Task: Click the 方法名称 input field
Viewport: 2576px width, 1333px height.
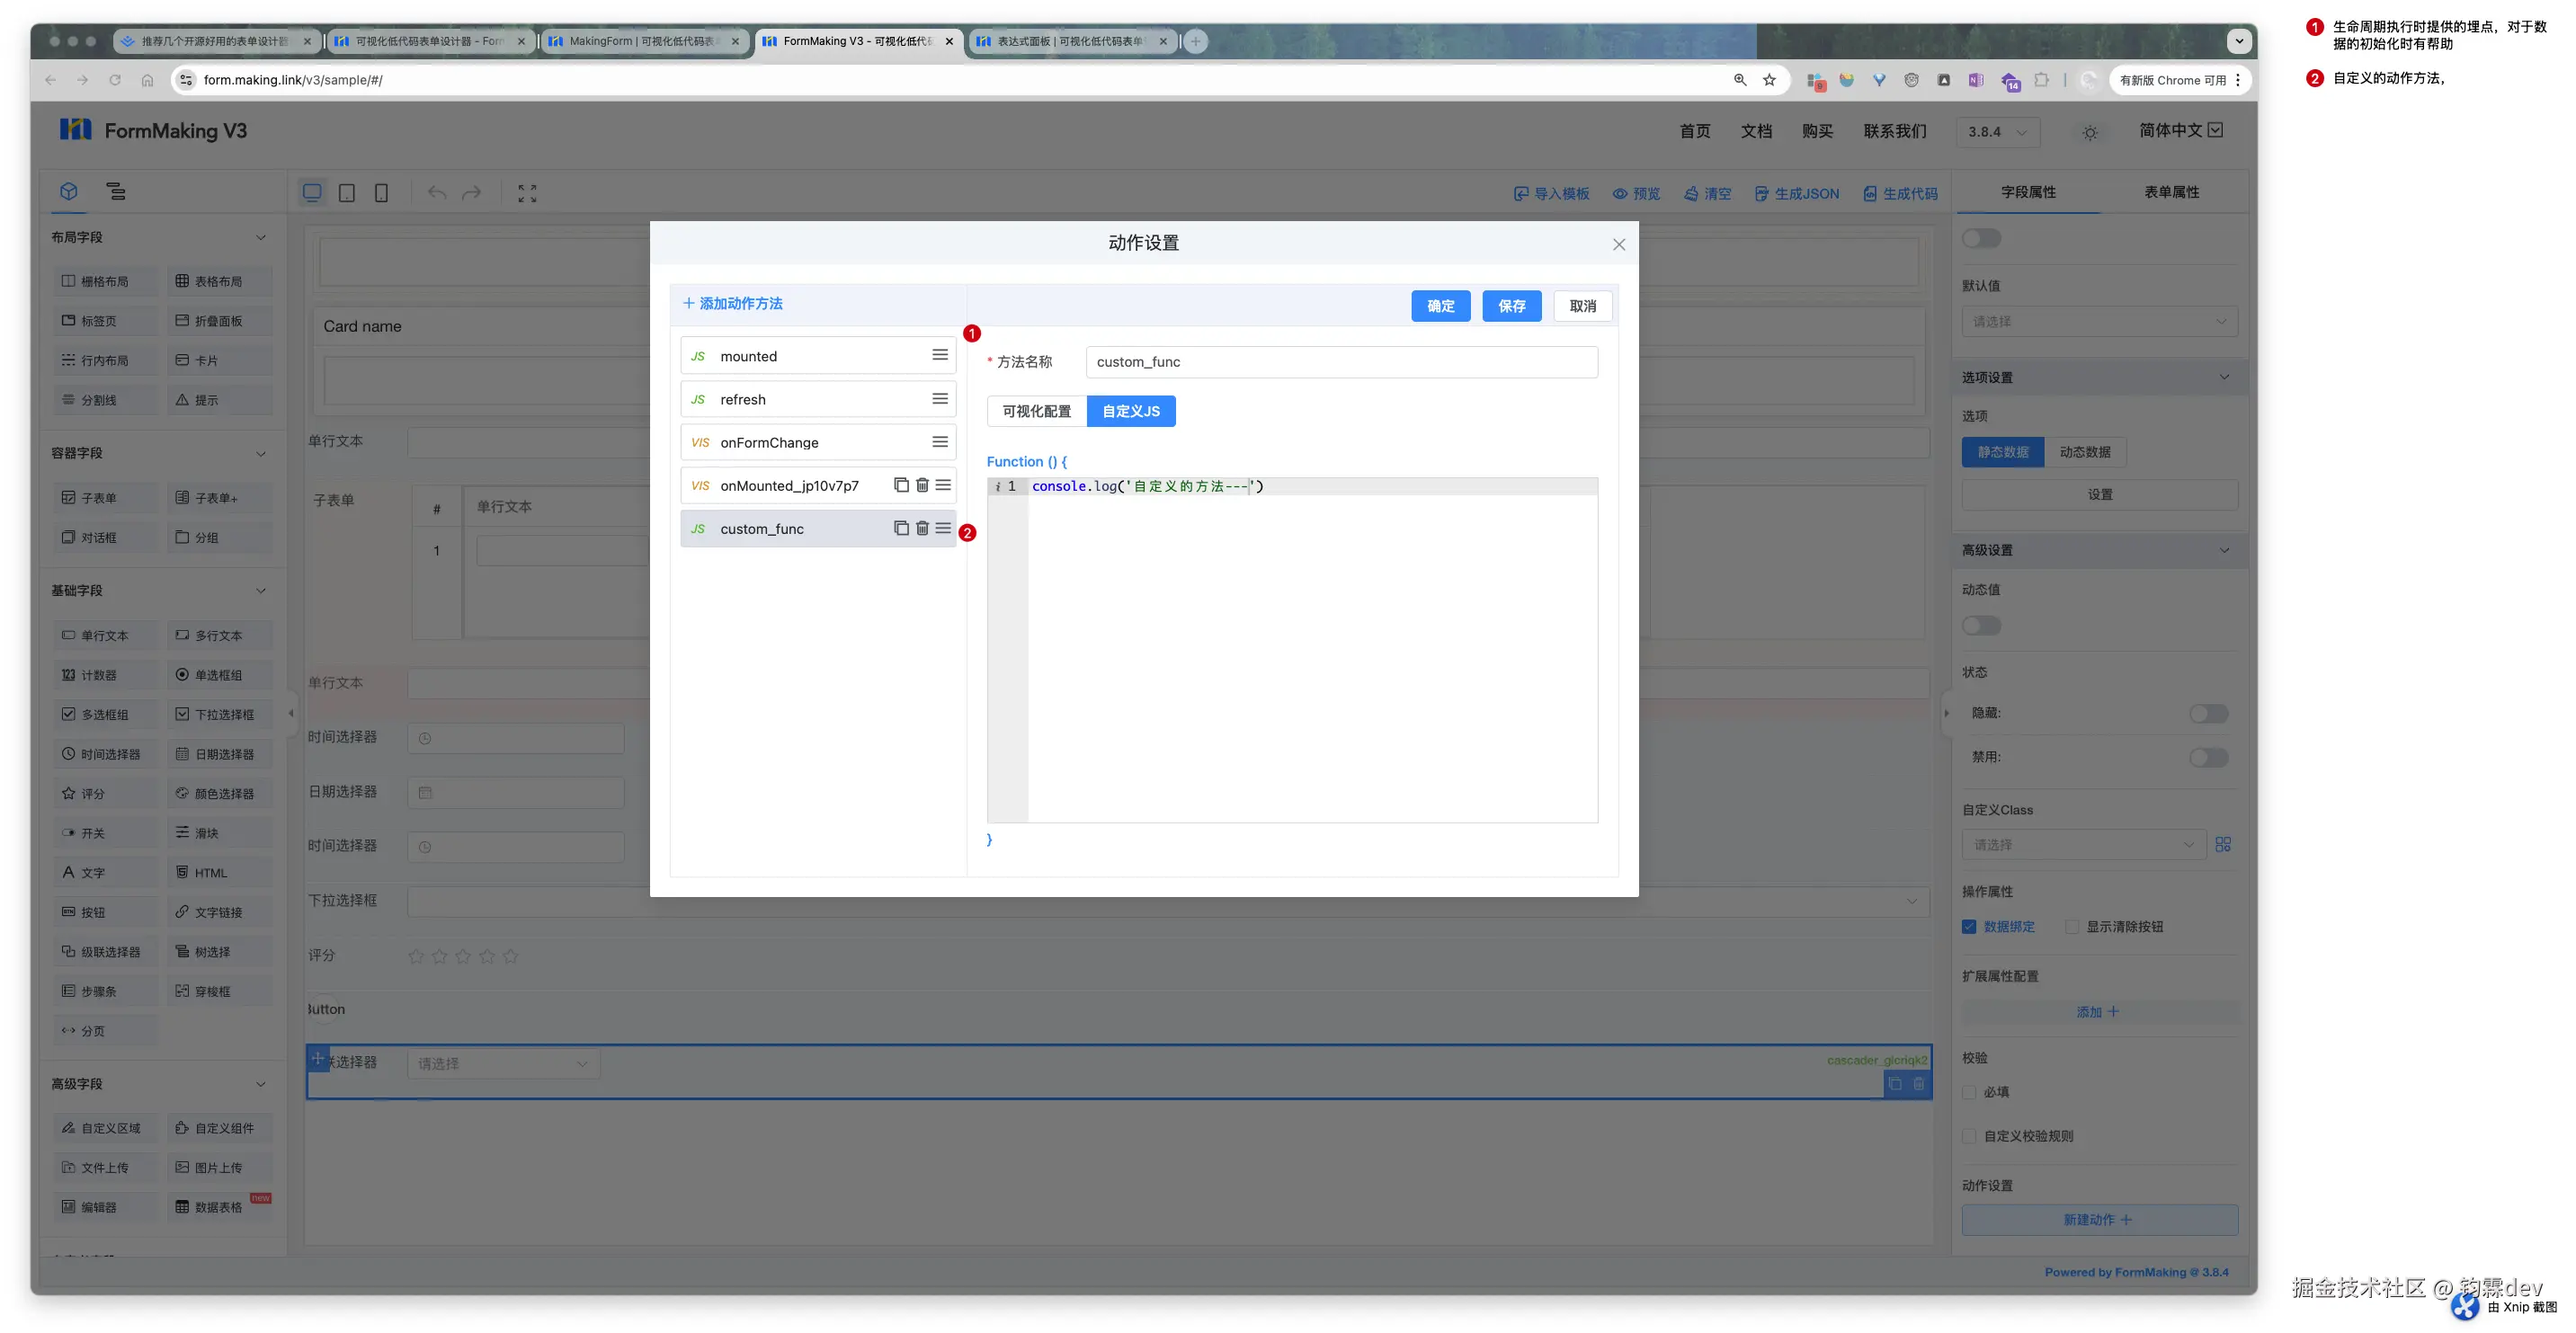Action: point(1341,362)
